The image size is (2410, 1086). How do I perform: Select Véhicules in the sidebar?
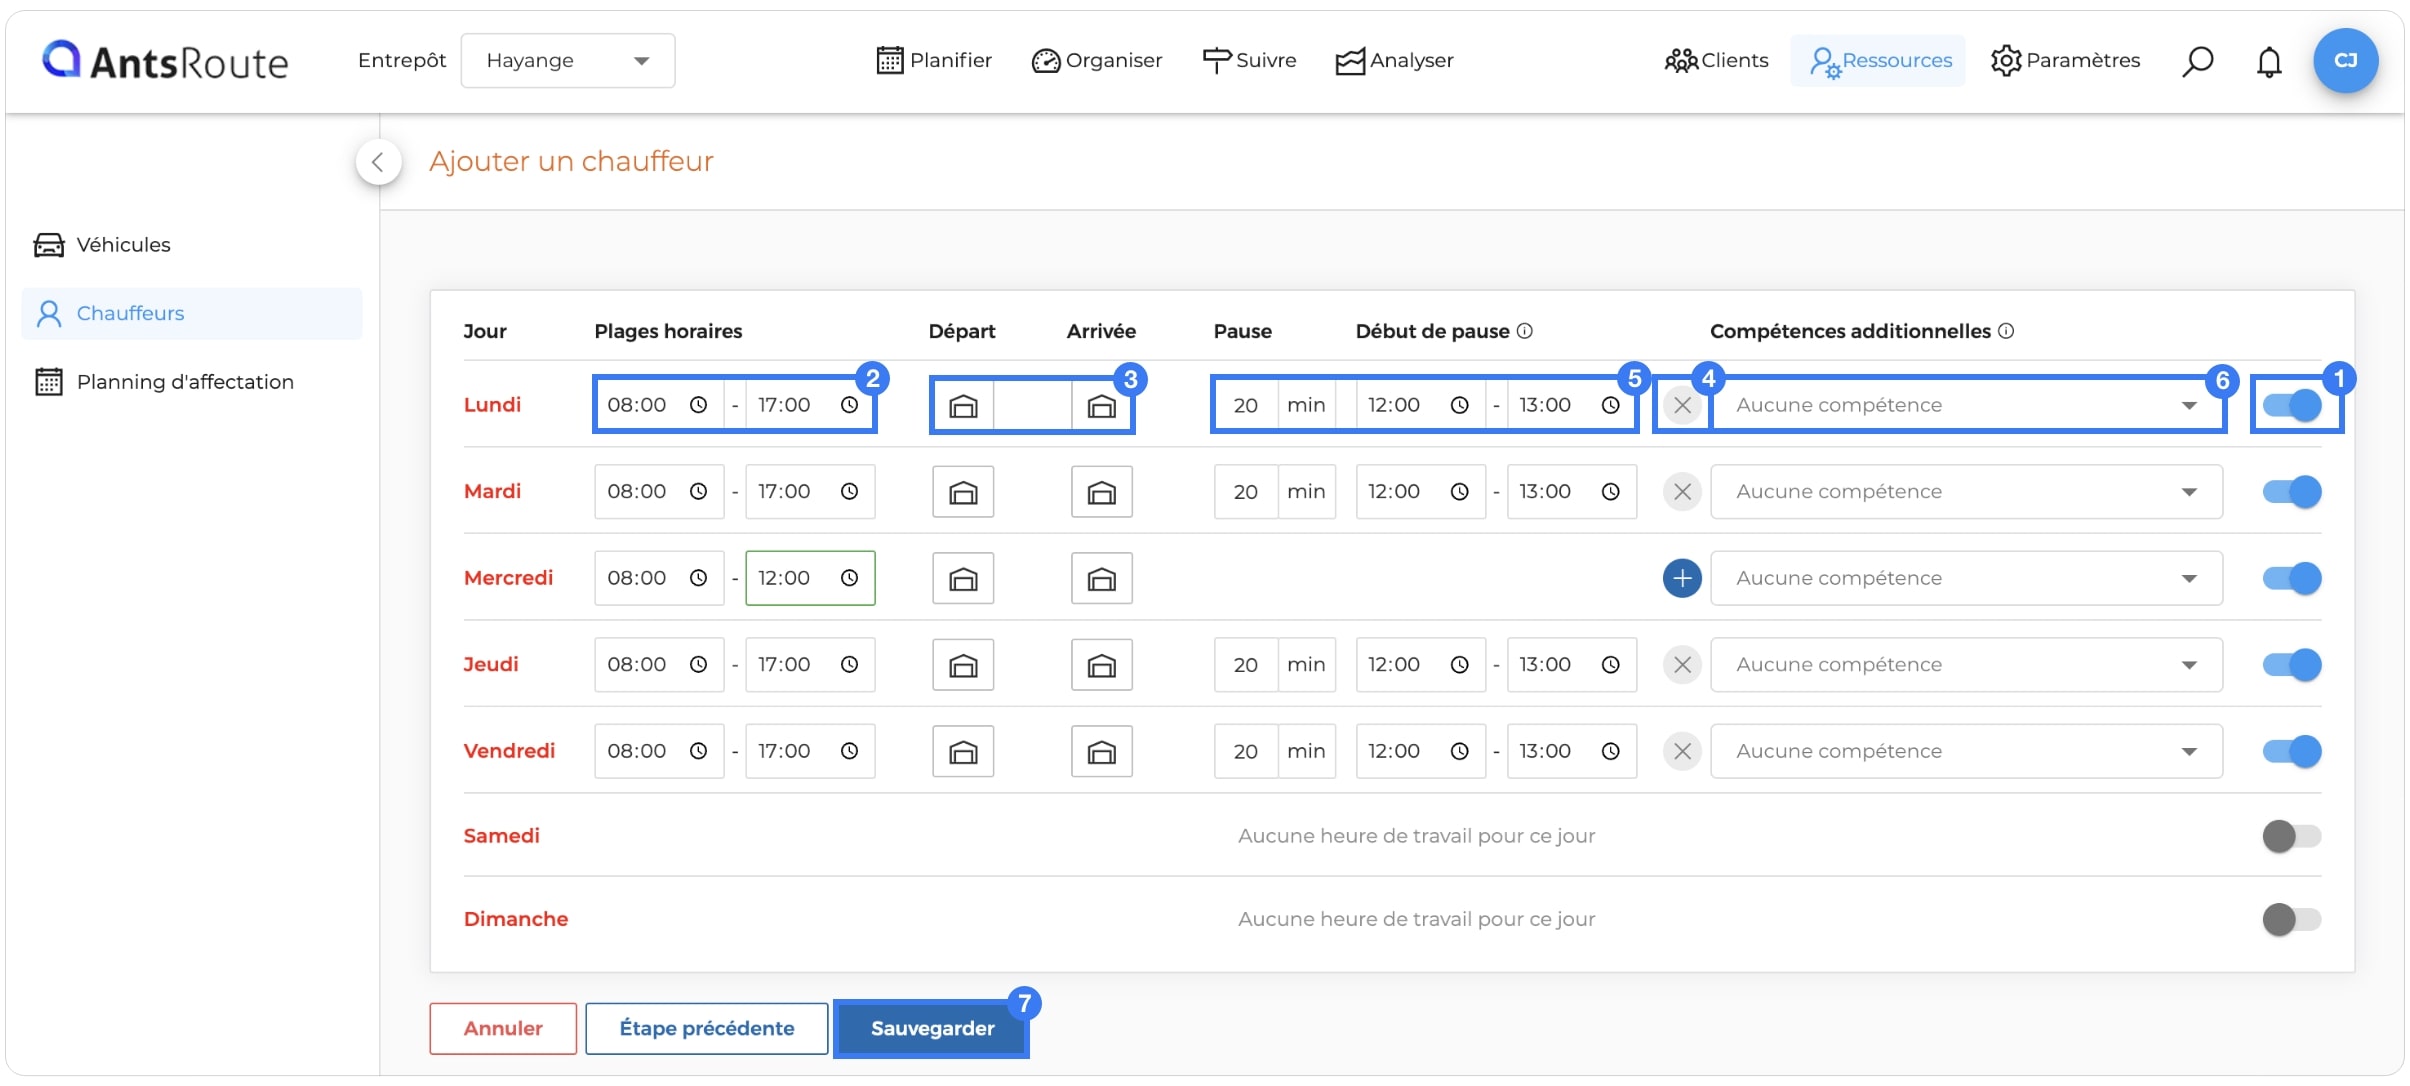click(192, 245)
